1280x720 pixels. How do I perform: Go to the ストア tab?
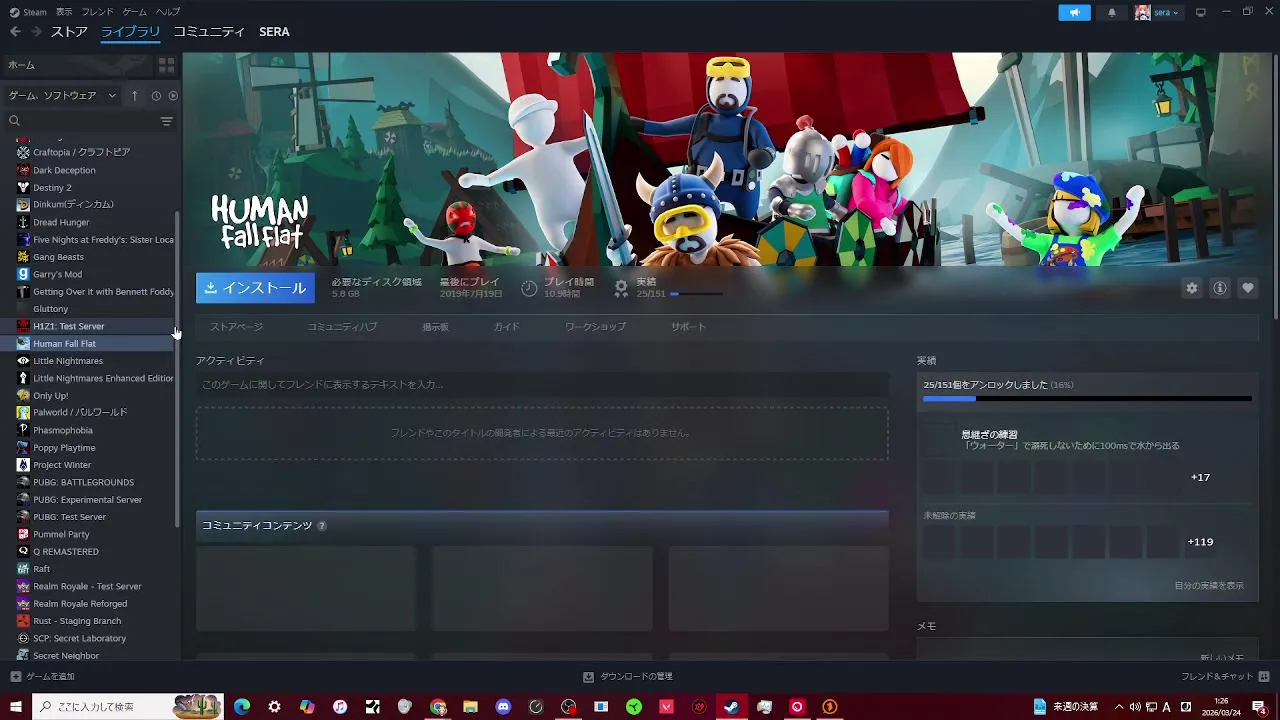point(69,32)
